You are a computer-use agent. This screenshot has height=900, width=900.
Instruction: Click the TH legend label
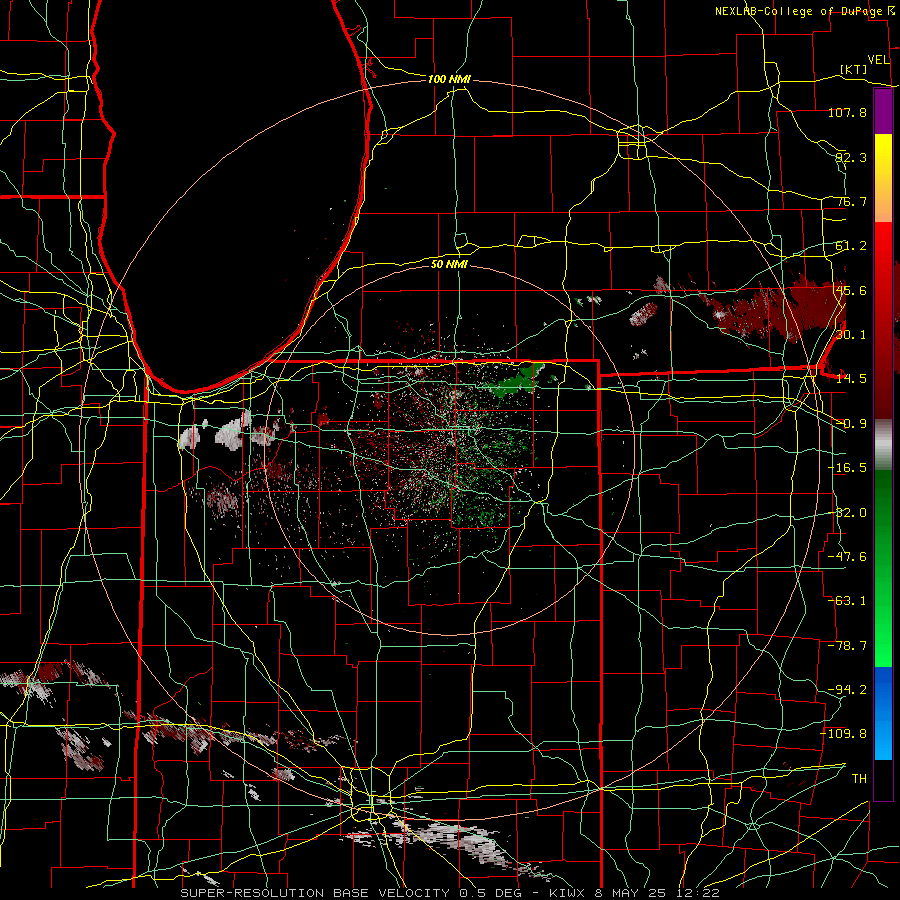point(859,779)
